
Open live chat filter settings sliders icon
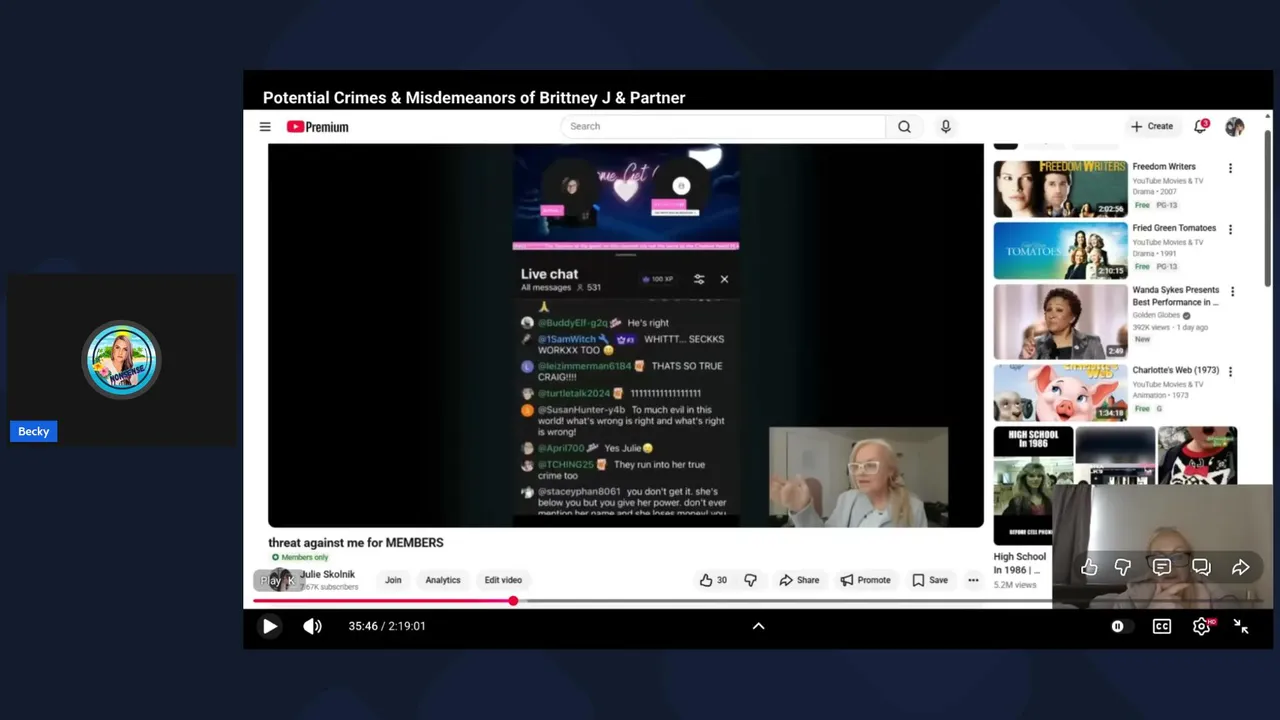(x=699, y=279)
